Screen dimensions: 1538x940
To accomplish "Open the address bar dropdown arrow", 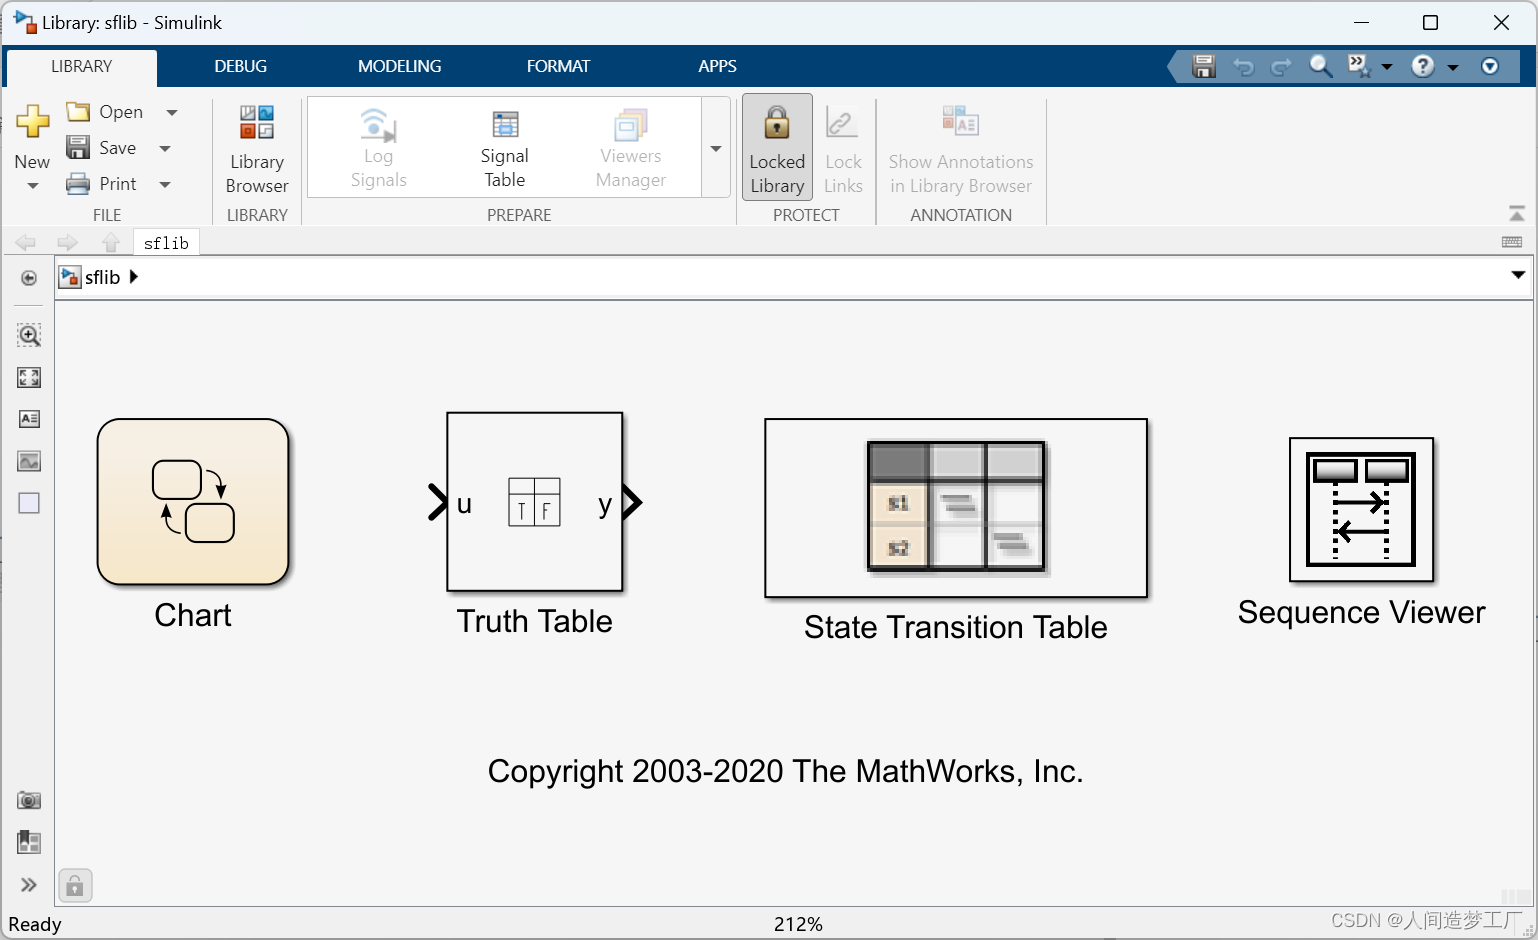I will [1518, 275].
